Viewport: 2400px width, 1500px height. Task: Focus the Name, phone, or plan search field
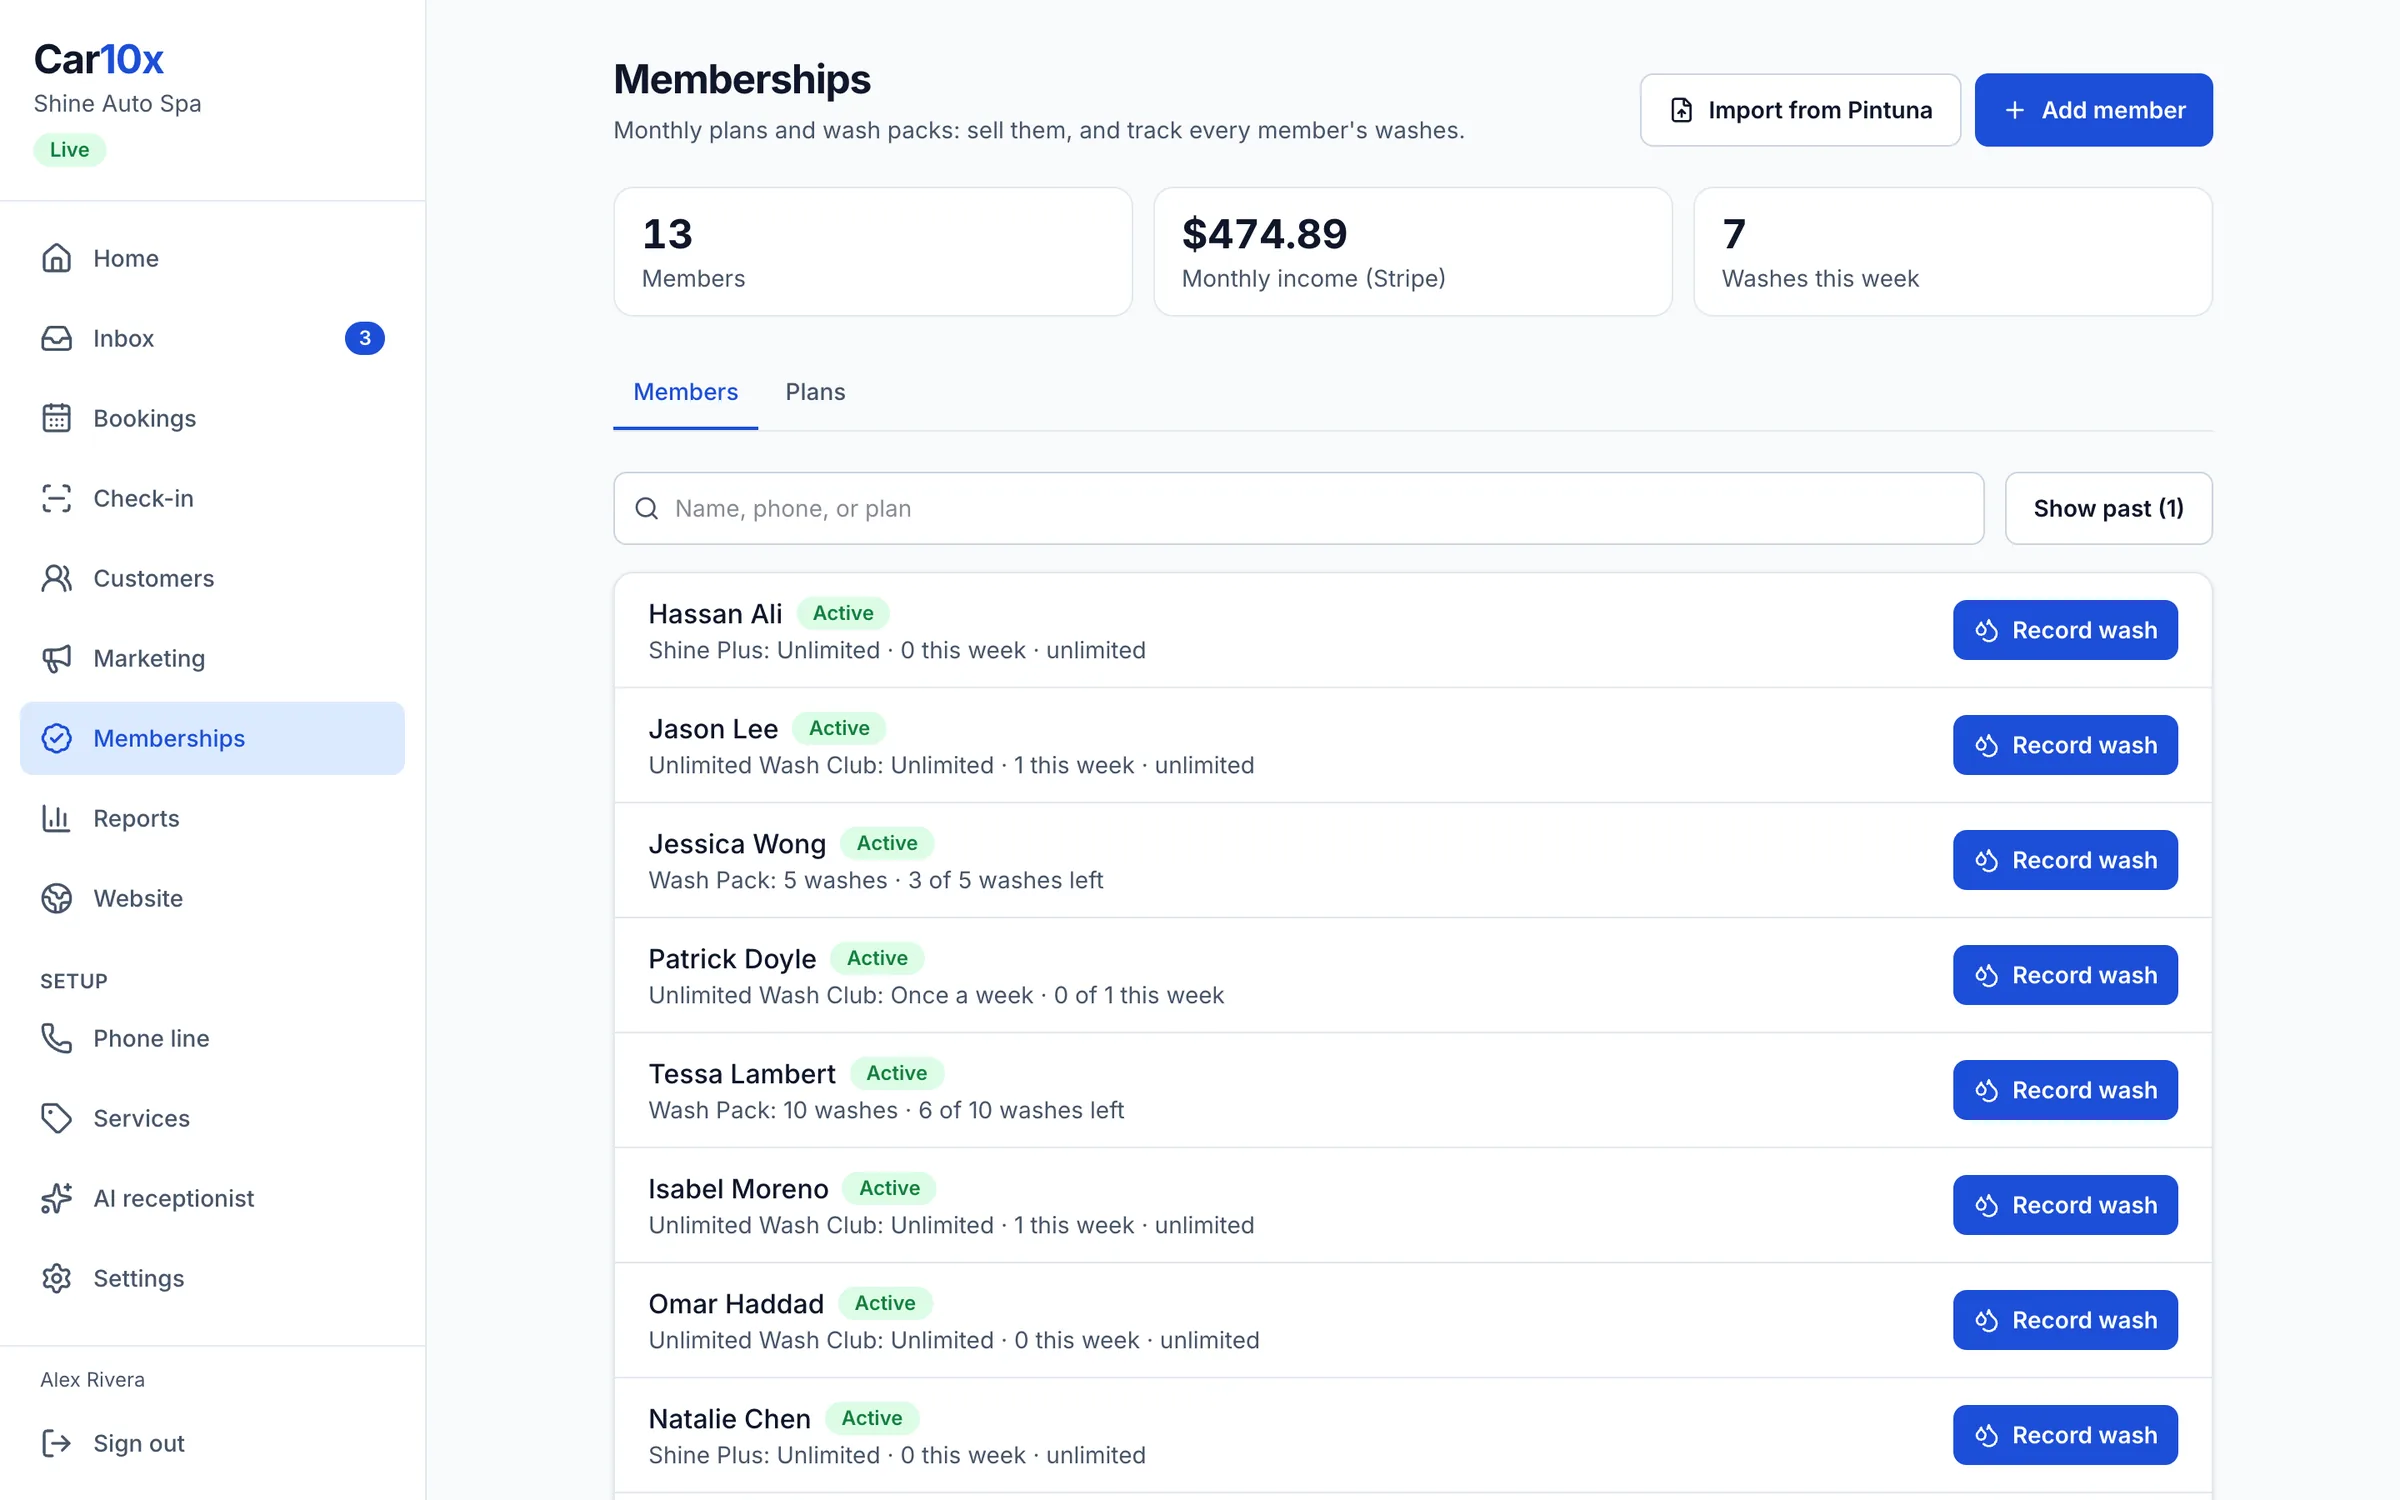tap(1298, 508)
